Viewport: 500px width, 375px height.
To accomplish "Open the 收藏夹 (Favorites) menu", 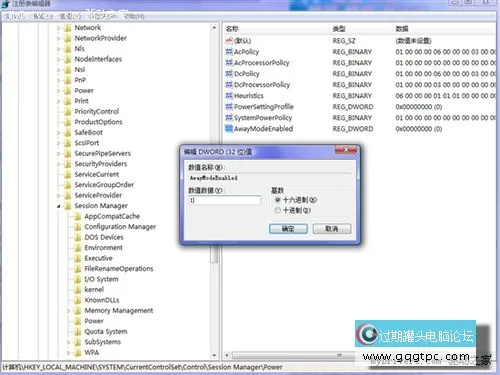I will [x=102, y=16].
